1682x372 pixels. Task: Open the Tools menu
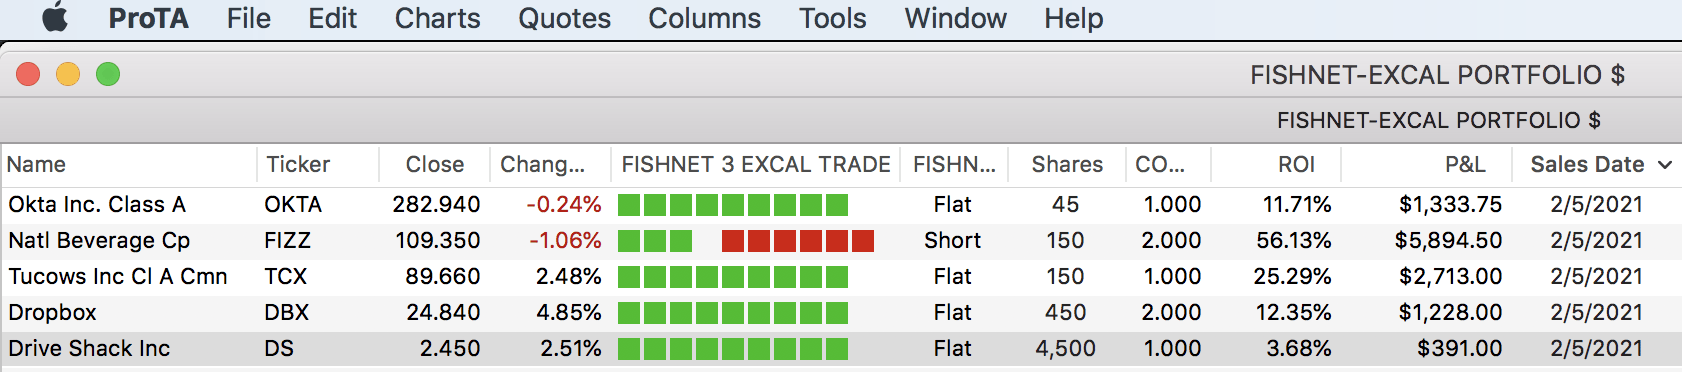point(832,18)
